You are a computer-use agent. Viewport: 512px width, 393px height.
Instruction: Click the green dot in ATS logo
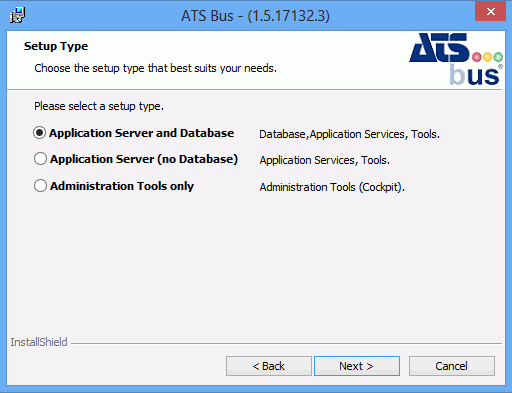[x=498, y=57]
